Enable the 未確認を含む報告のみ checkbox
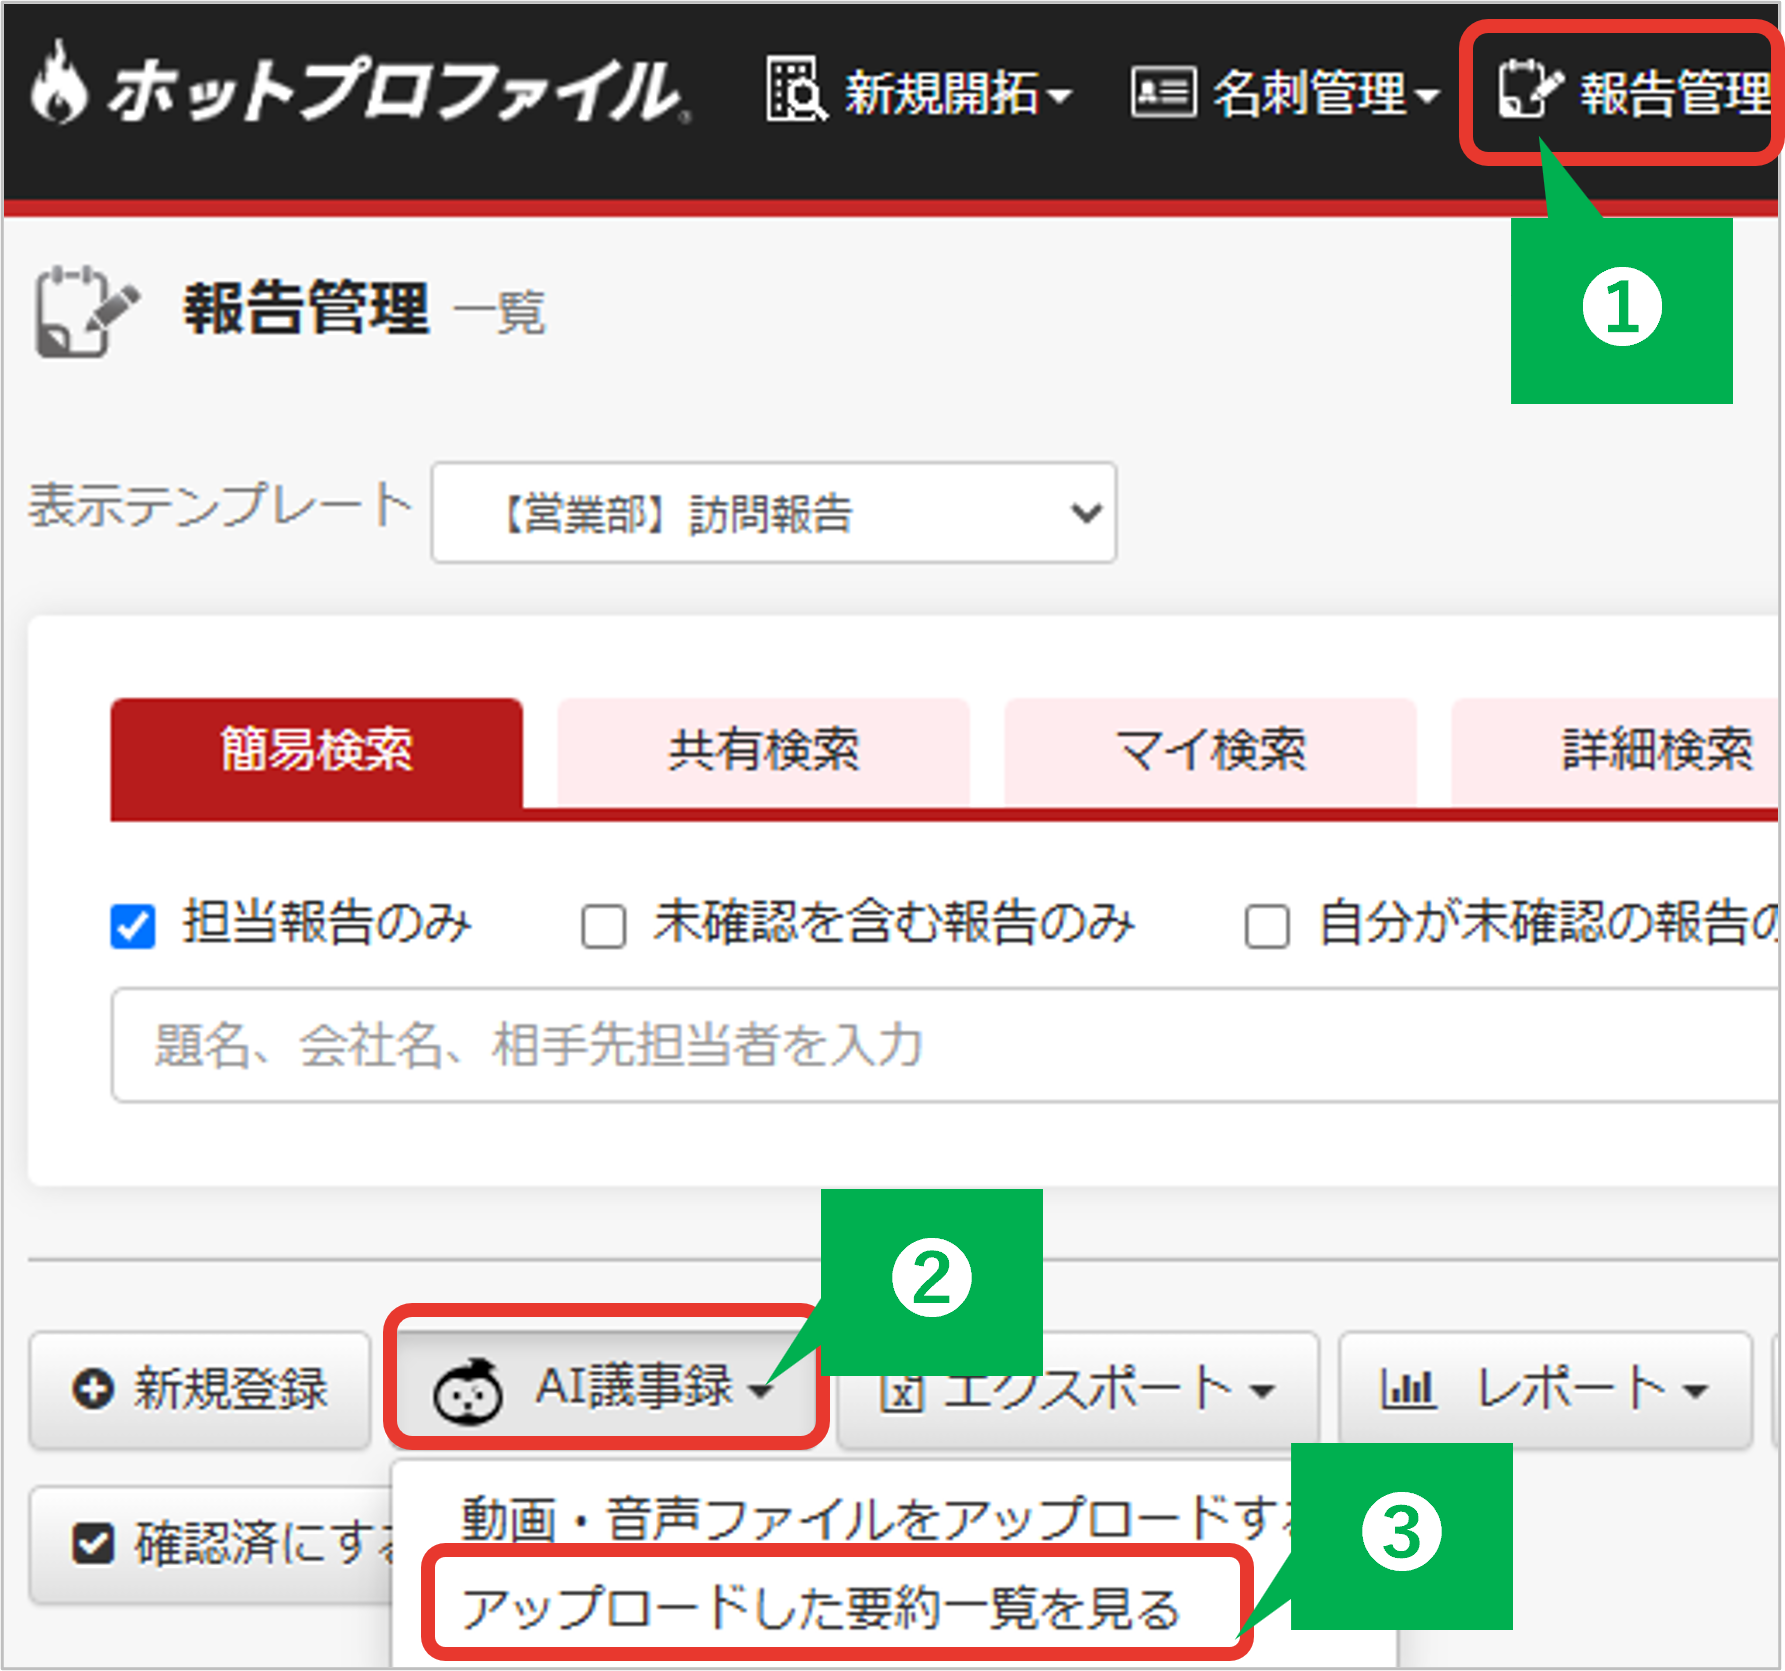The image size is (1785, 1671). 604,926
